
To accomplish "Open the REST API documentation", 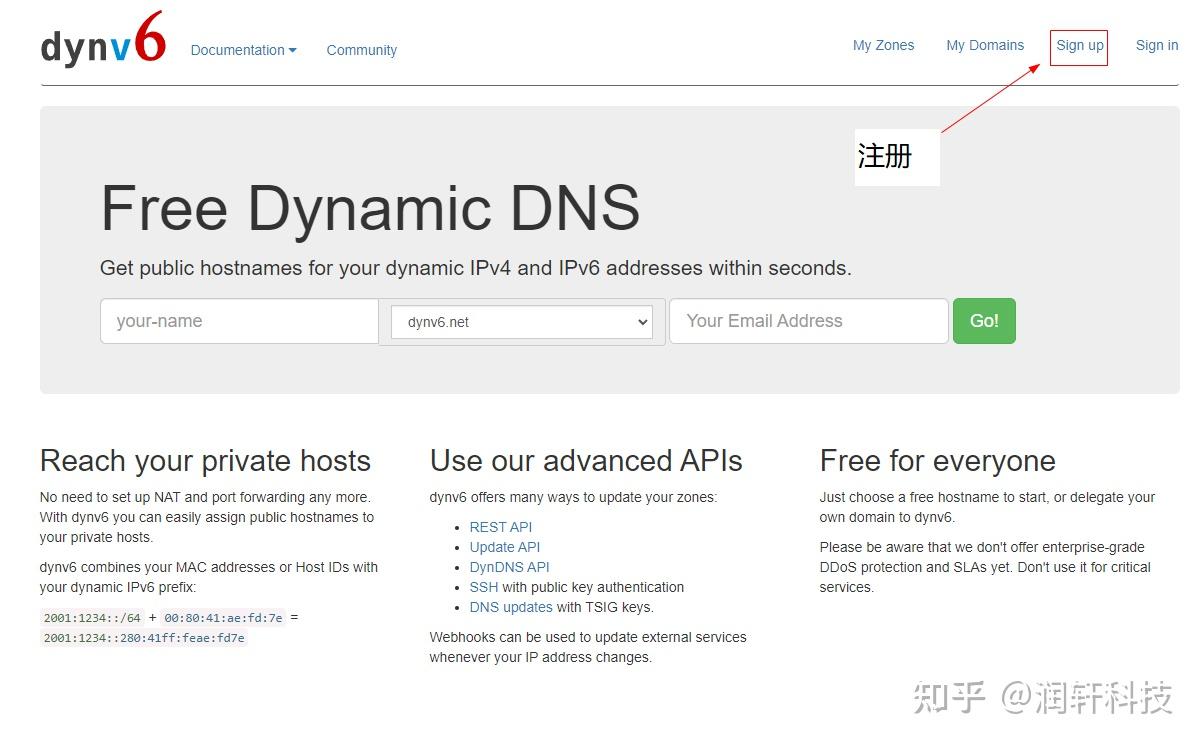I will coord(500,527).
